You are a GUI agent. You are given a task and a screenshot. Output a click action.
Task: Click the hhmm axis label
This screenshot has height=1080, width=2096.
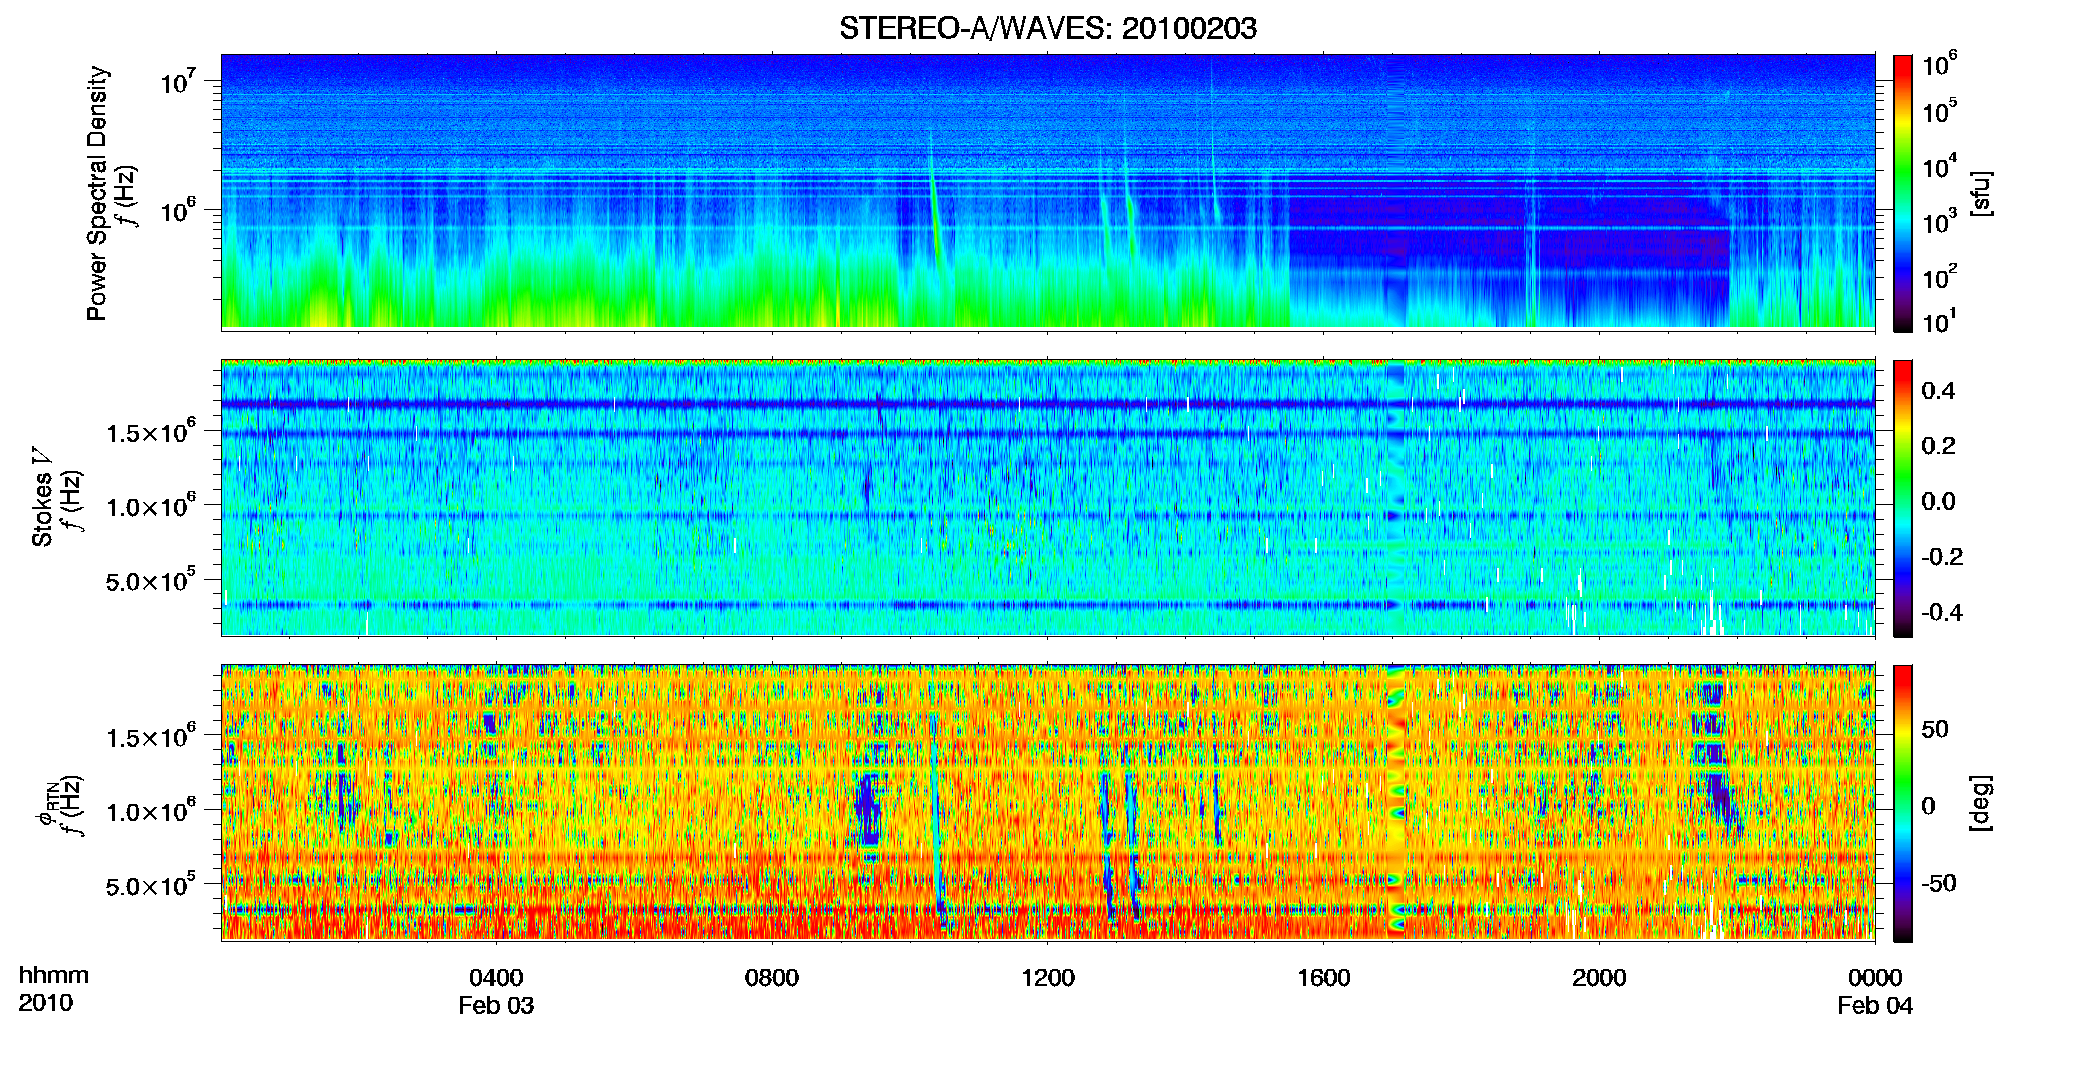[54, 975]
